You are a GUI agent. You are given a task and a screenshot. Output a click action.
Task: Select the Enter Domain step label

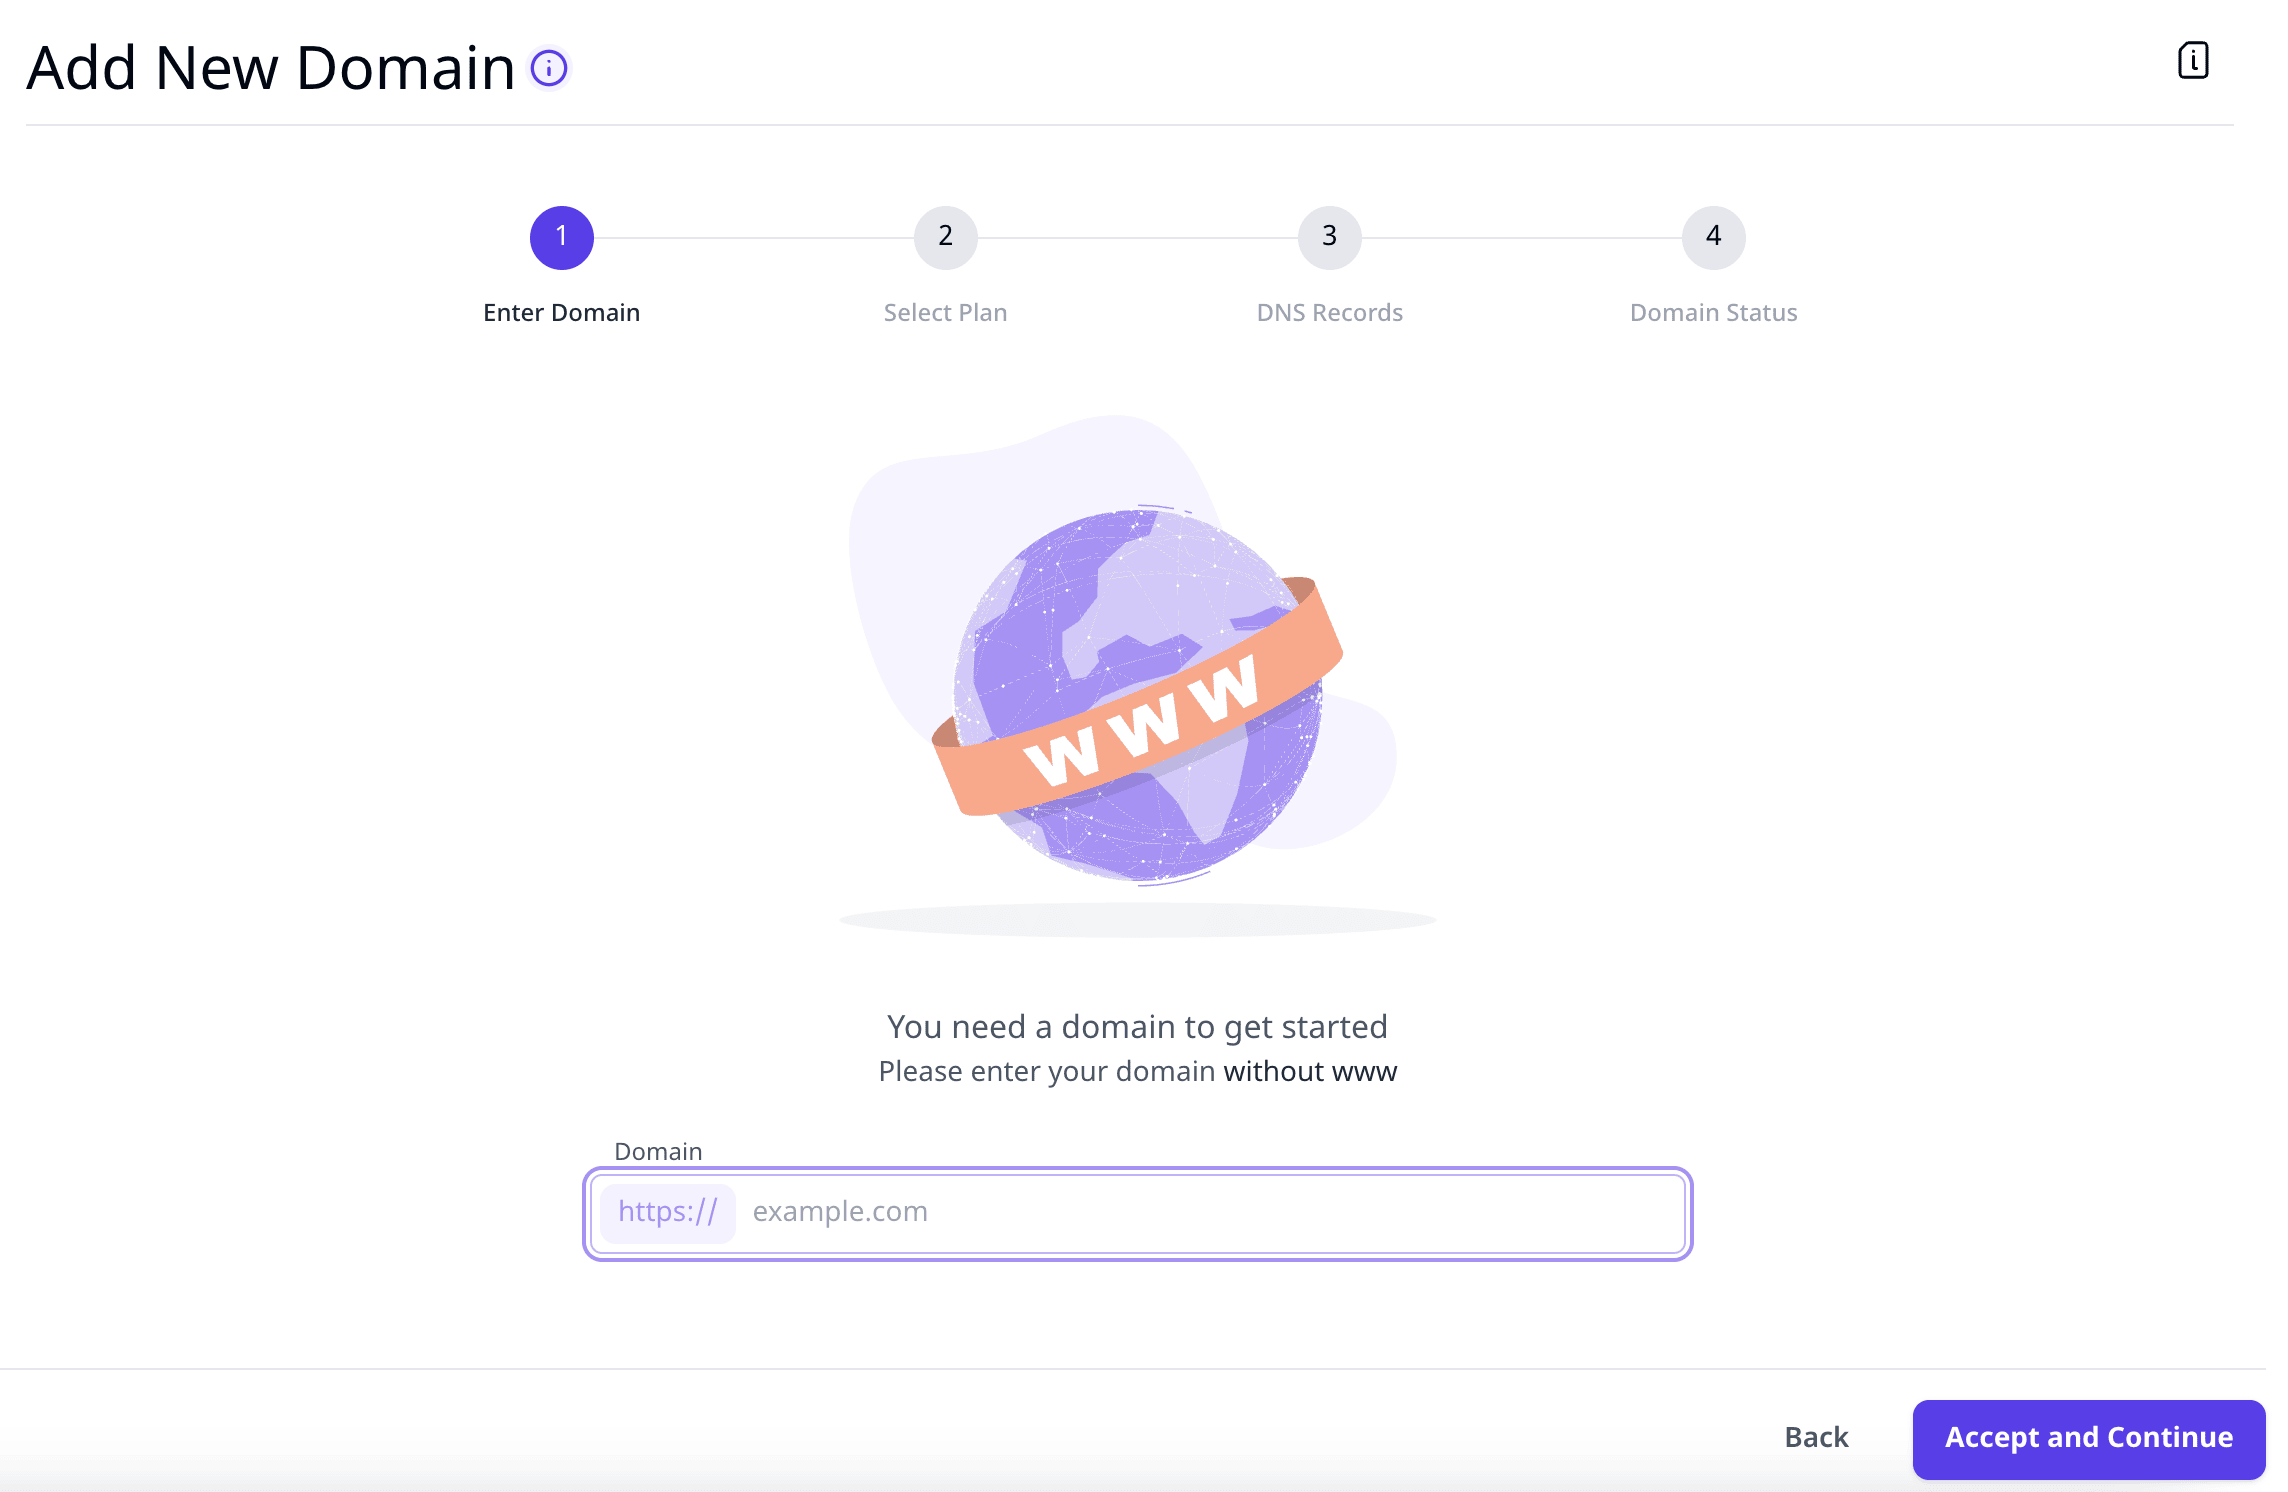click(x=562, y=312)
